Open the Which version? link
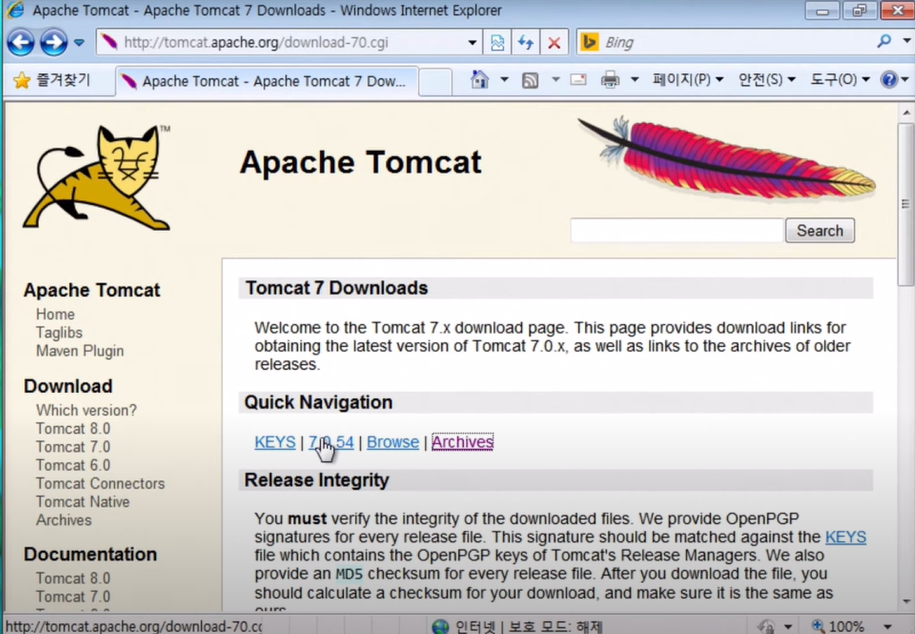915x634 pixels. point(86,410)
